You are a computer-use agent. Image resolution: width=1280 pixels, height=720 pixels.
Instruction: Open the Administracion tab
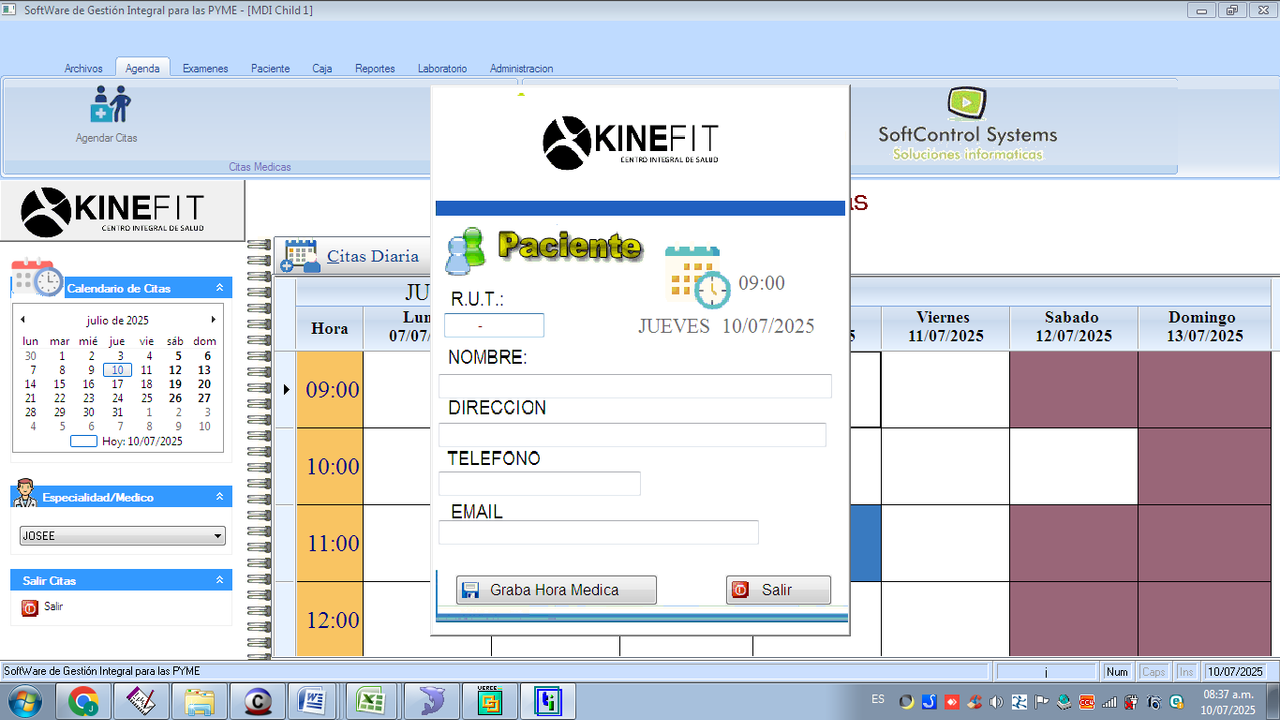(521, 68)
